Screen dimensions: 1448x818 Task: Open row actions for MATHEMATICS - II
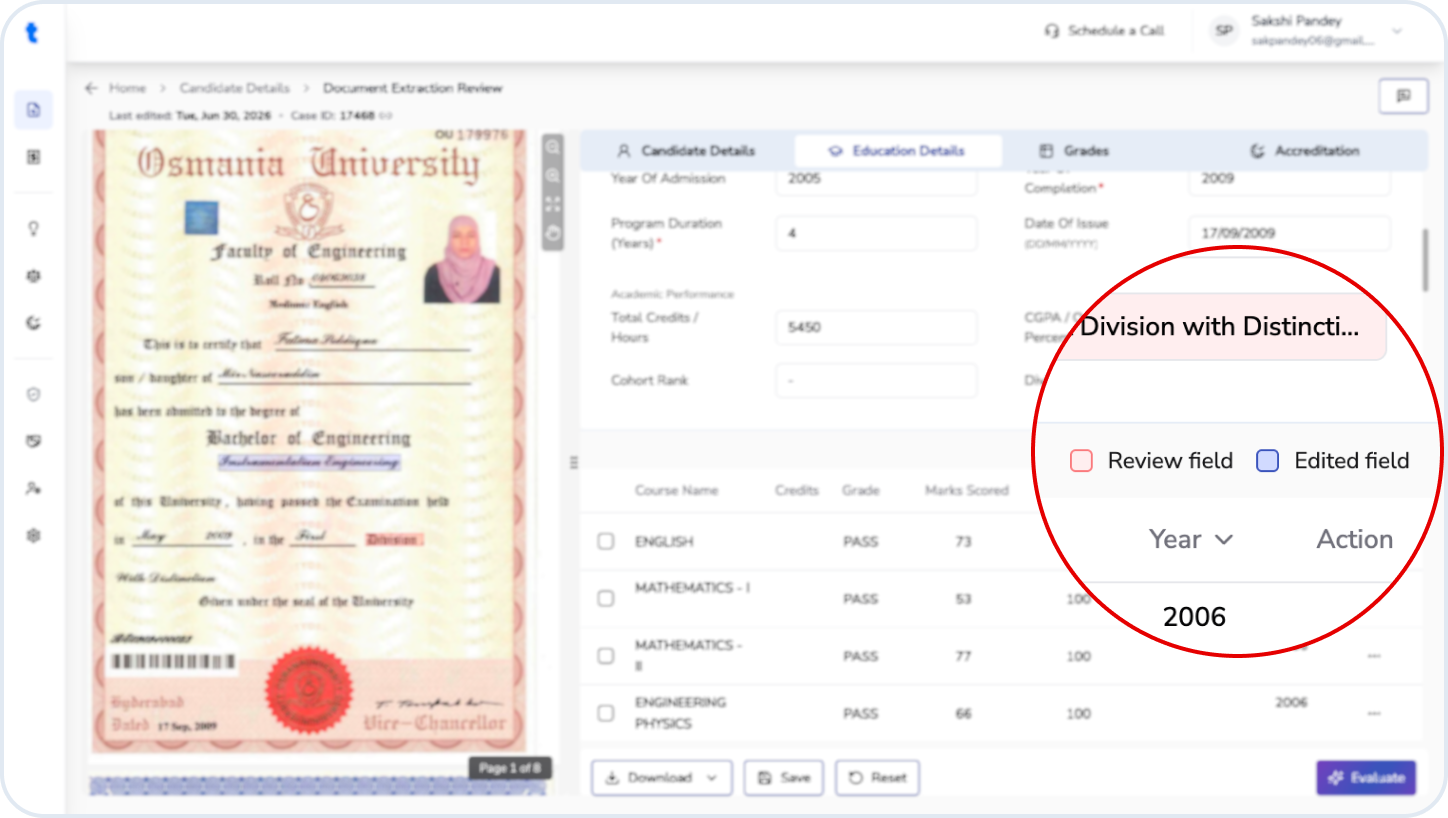(x=1374, y=656)
